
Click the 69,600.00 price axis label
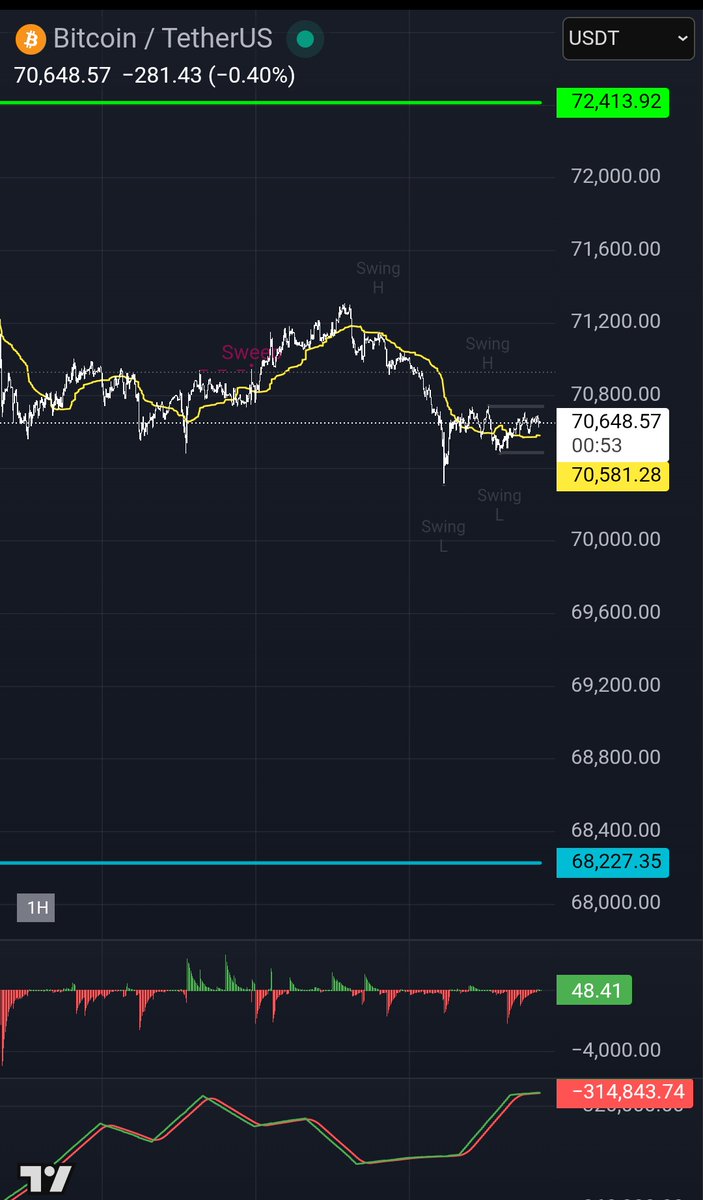[x=616, y=612]
